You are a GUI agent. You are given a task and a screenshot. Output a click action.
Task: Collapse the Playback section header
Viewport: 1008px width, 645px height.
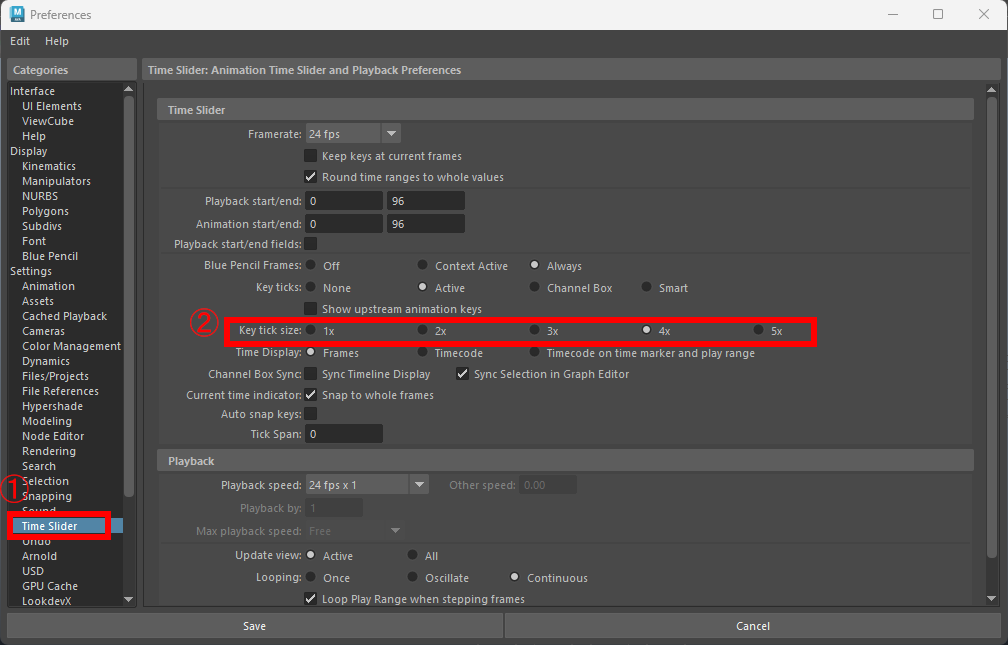tap(565, 461)
